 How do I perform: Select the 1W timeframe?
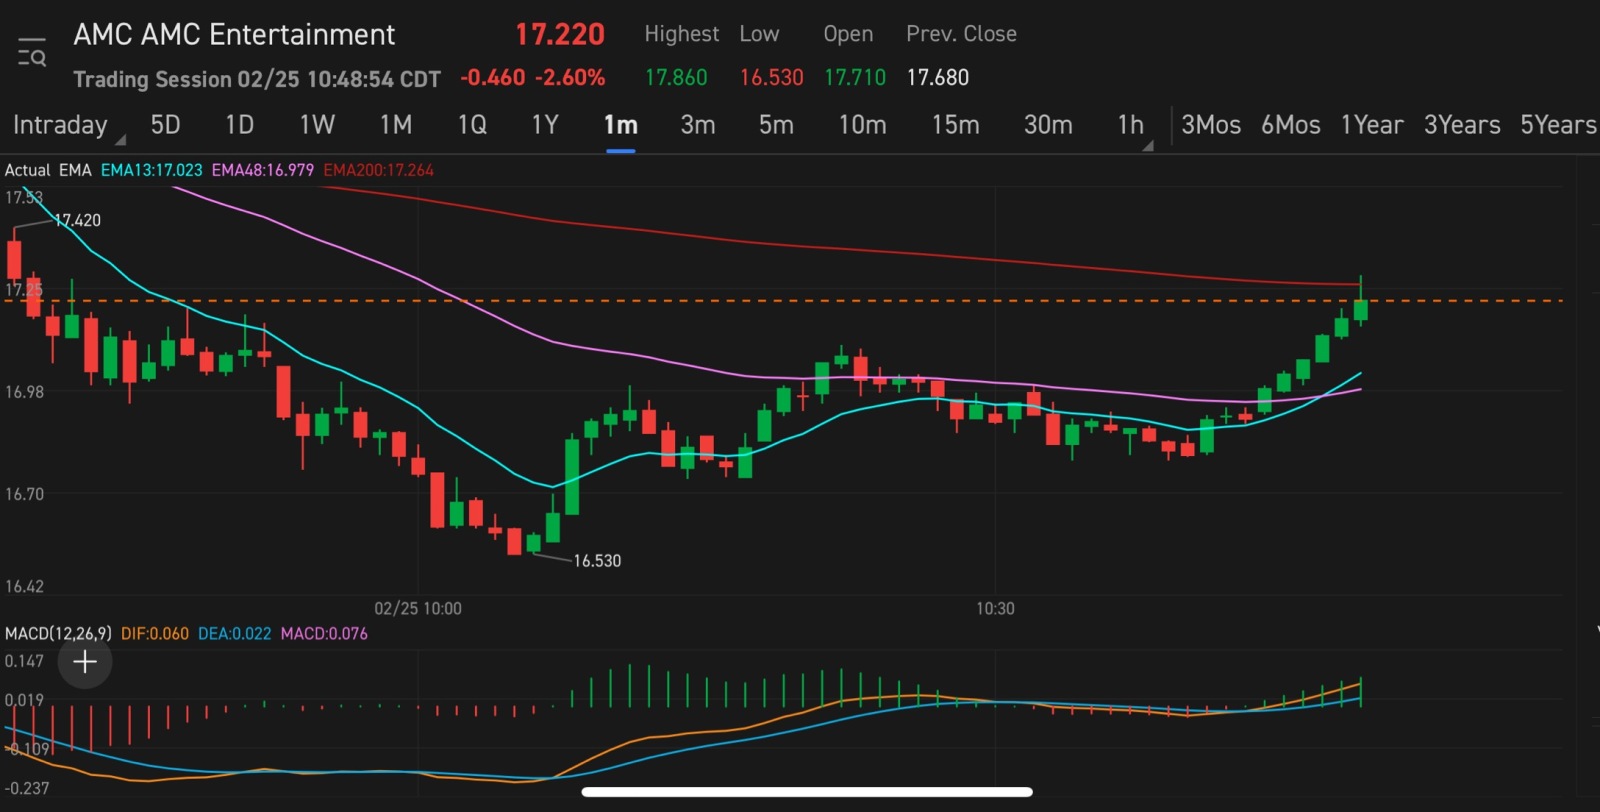tap(317, 125)
